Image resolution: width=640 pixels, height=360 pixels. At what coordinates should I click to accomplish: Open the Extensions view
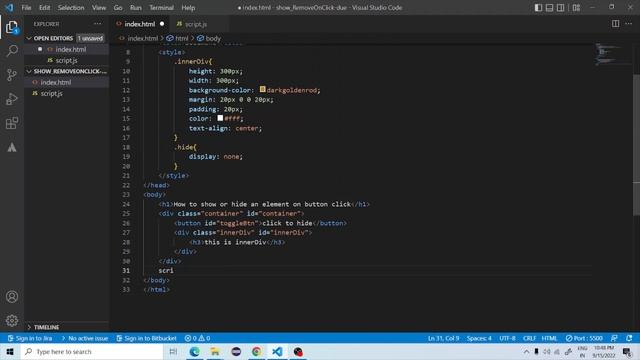coord(12,123)
